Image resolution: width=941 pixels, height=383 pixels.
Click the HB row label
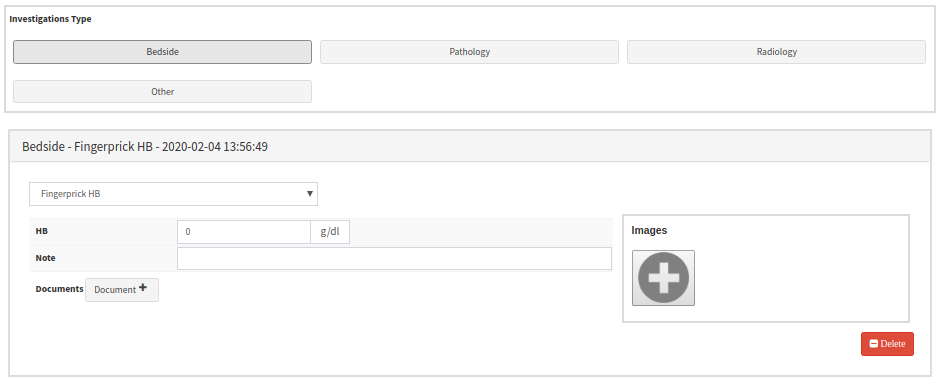41,231
